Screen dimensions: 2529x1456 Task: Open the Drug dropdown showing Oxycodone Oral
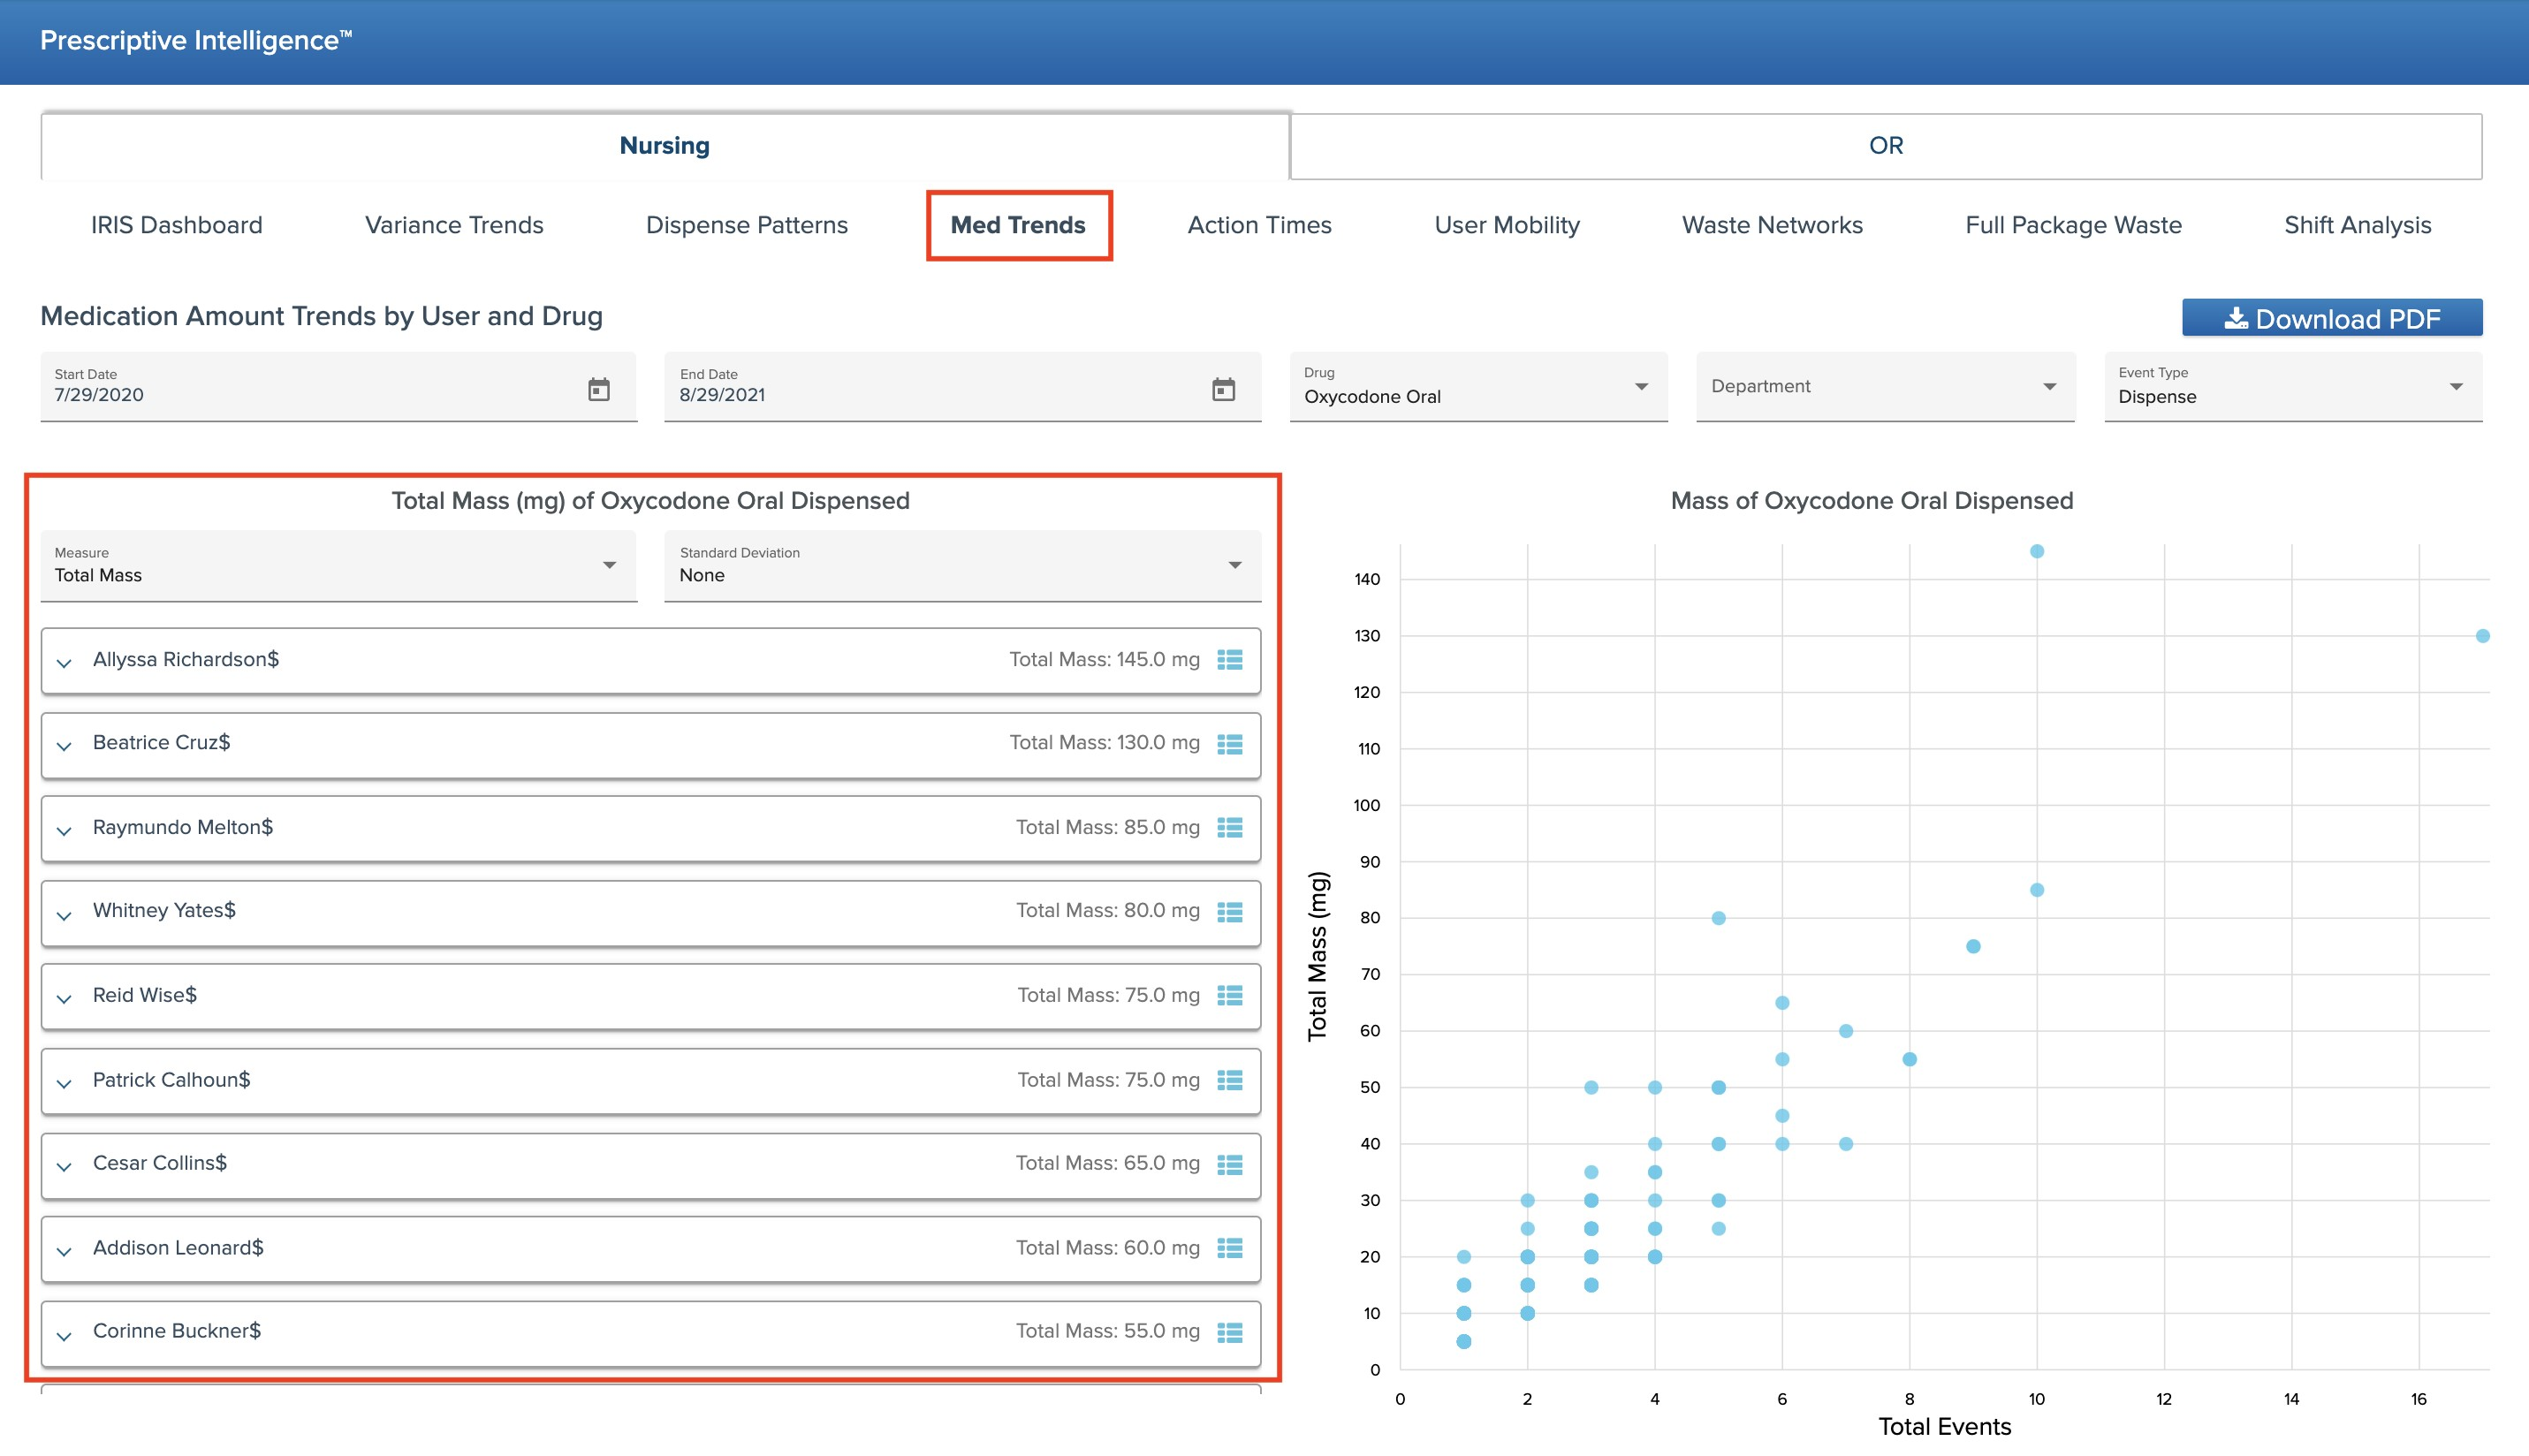click(1477, 387)
